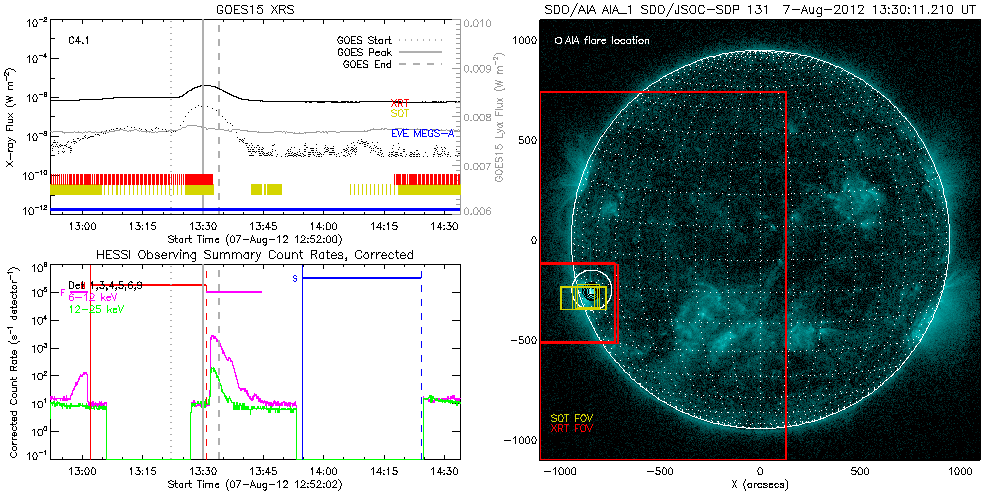Click the 'GOES15 XRS' plot title
Viewport: 1000px width, 500px height.
(255, 9)
